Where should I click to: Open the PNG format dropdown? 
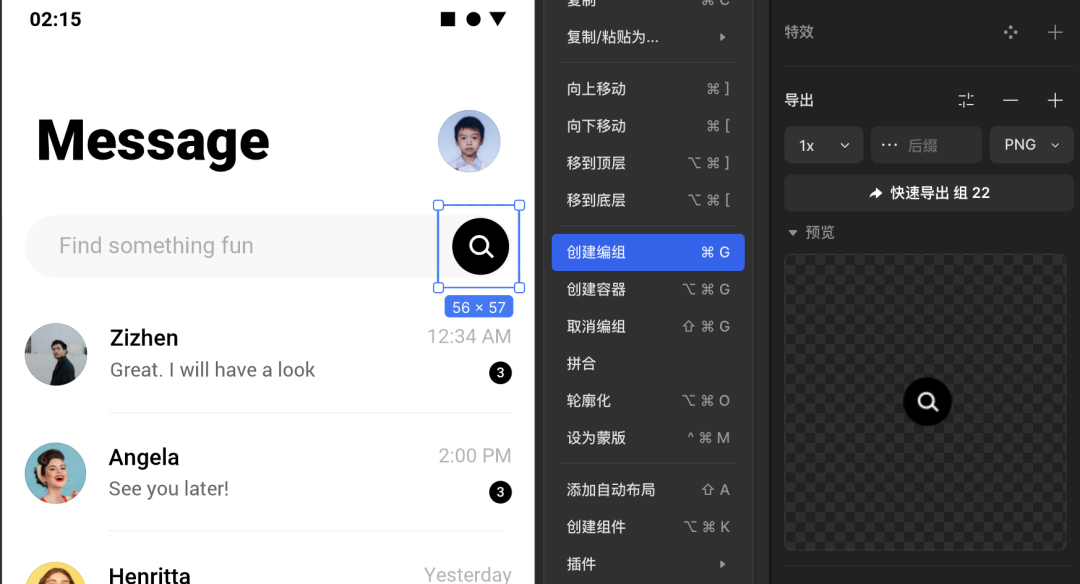pos(1031,145)
